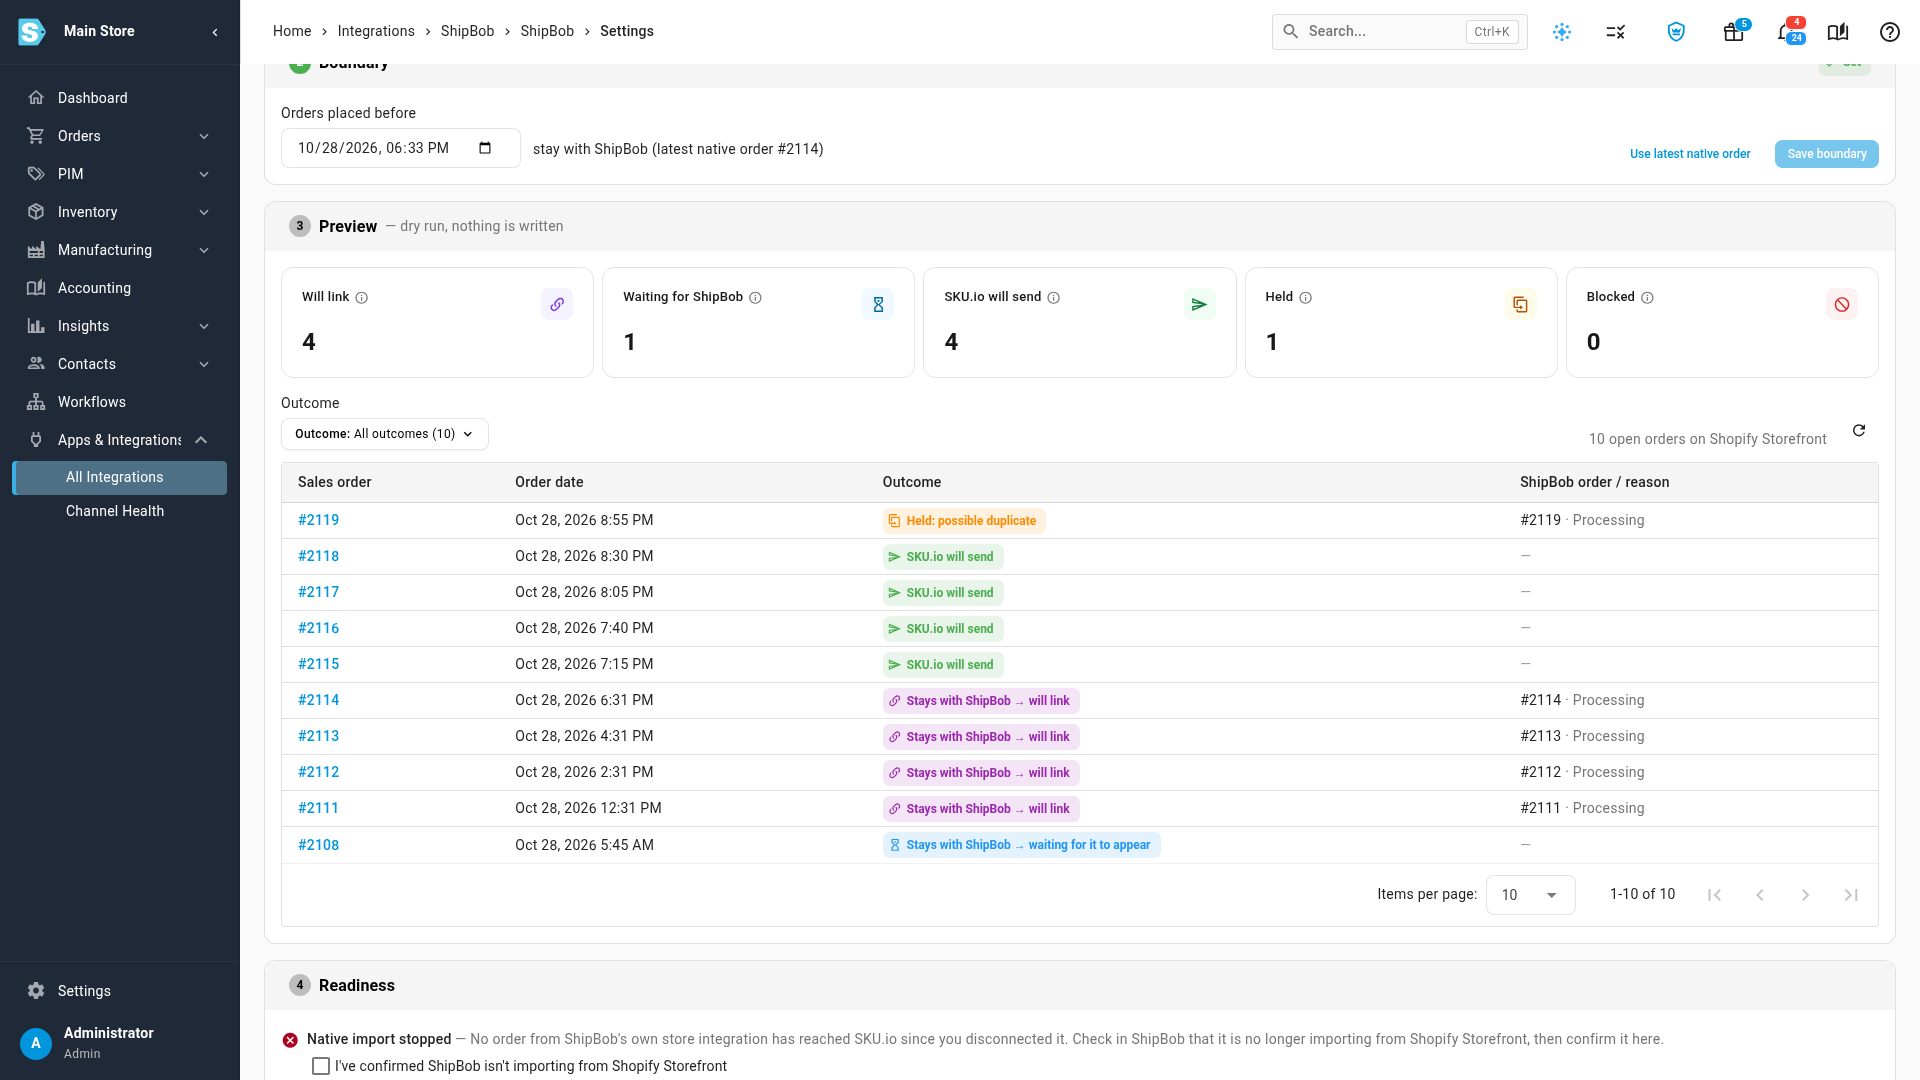This screenshot has height=1080, width=1920.
Task: Click the blue sparkle AI icon
Action: point(1562,32)
